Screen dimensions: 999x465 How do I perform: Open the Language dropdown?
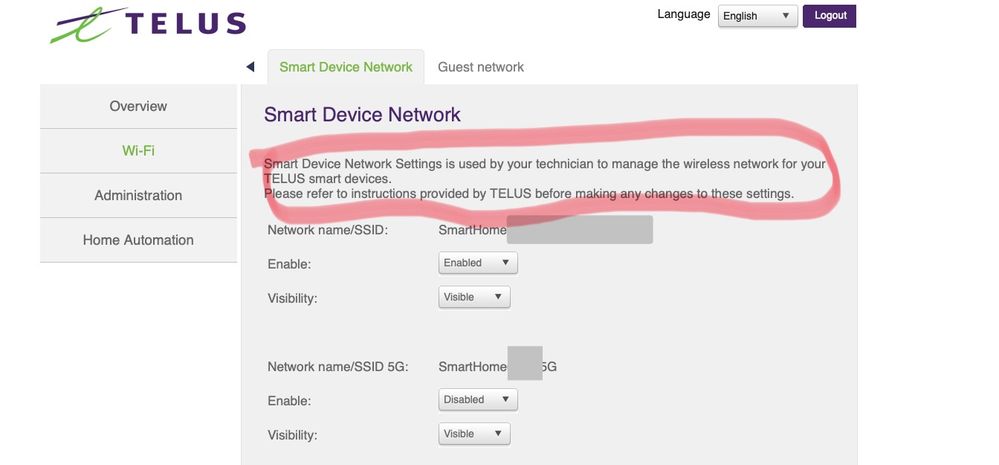tap(757, 16)
